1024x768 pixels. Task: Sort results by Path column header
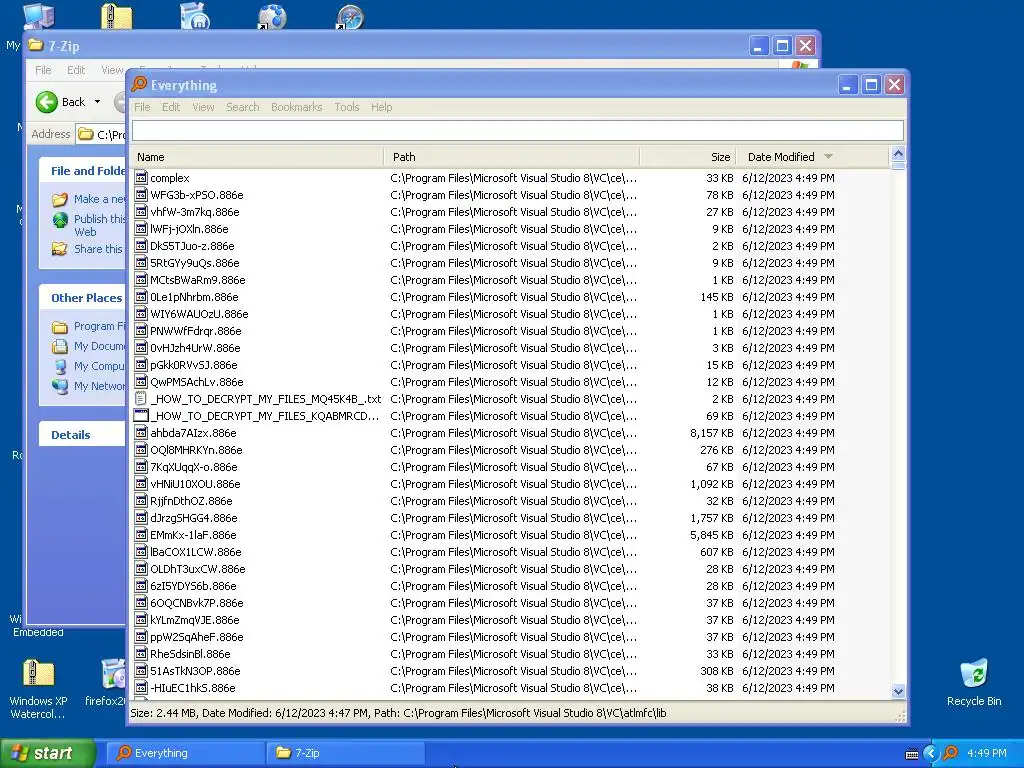coord(512,157)
